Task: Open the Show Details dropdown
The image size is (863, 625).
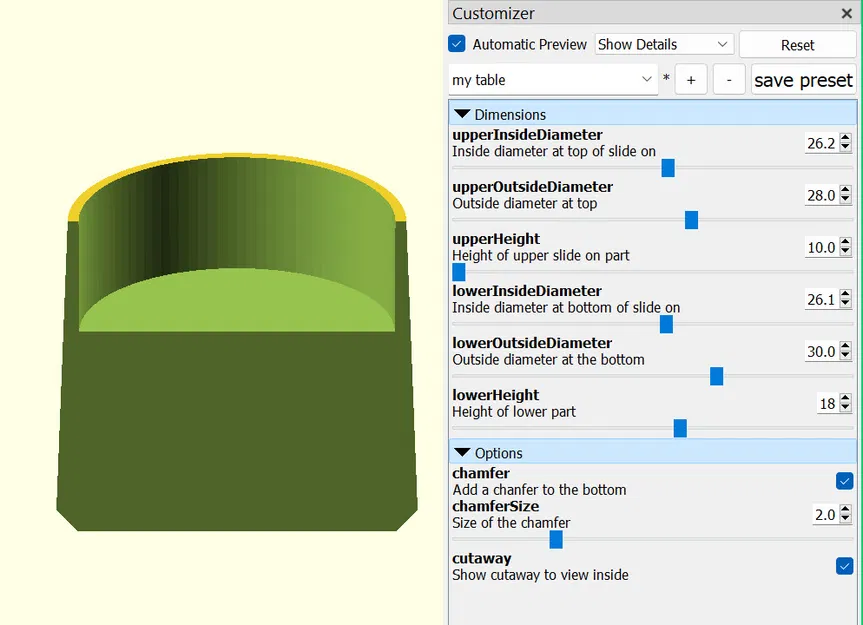Action: 663,44
